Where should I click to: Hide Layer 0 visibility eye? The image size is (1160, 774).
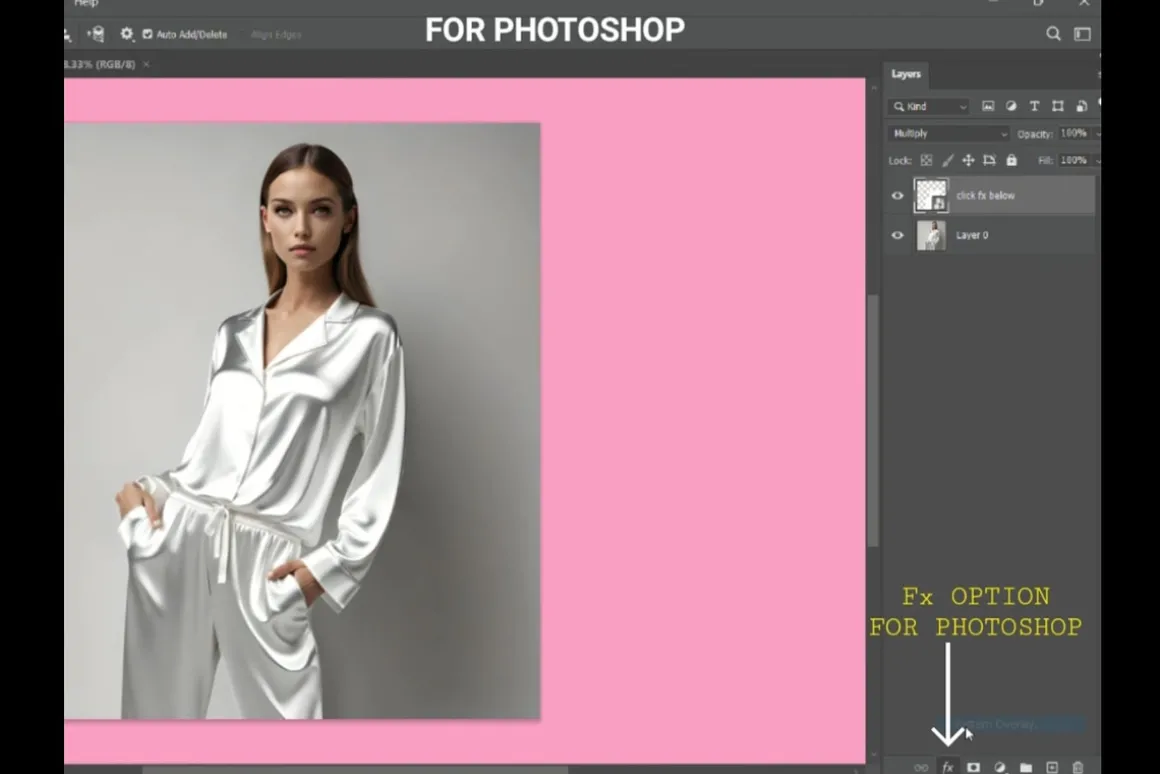897,235
